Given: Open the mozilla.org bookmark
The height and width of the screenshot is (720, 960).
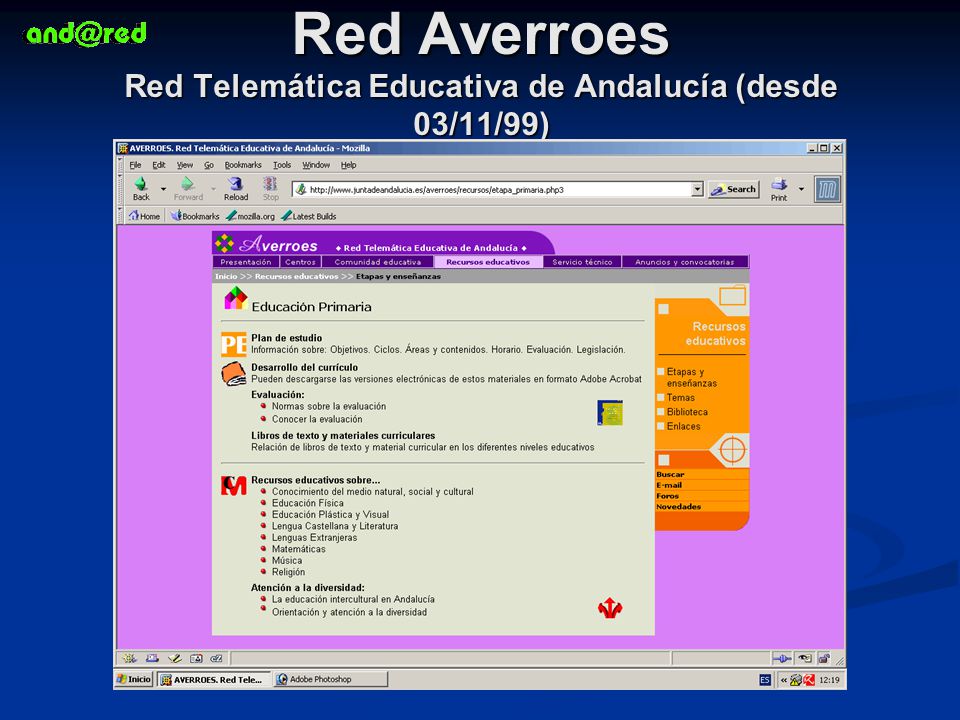Looking at the screenshot, I should (250, 216).
